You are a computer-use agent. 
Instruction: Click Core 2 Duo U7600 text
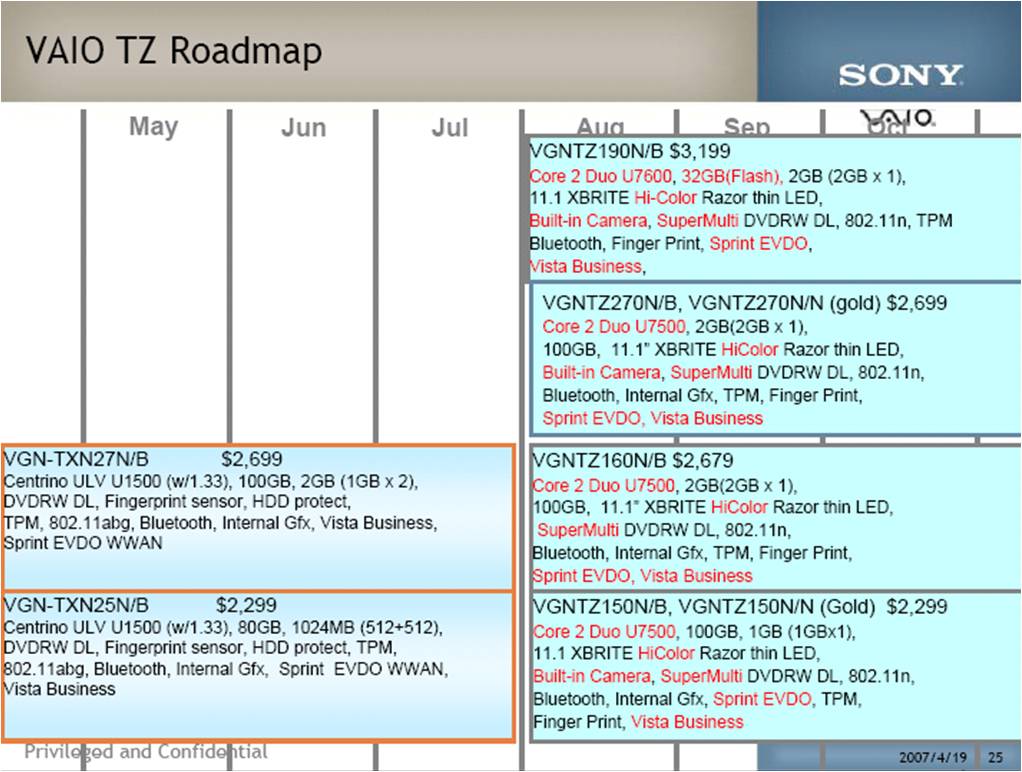click(600, 176)
